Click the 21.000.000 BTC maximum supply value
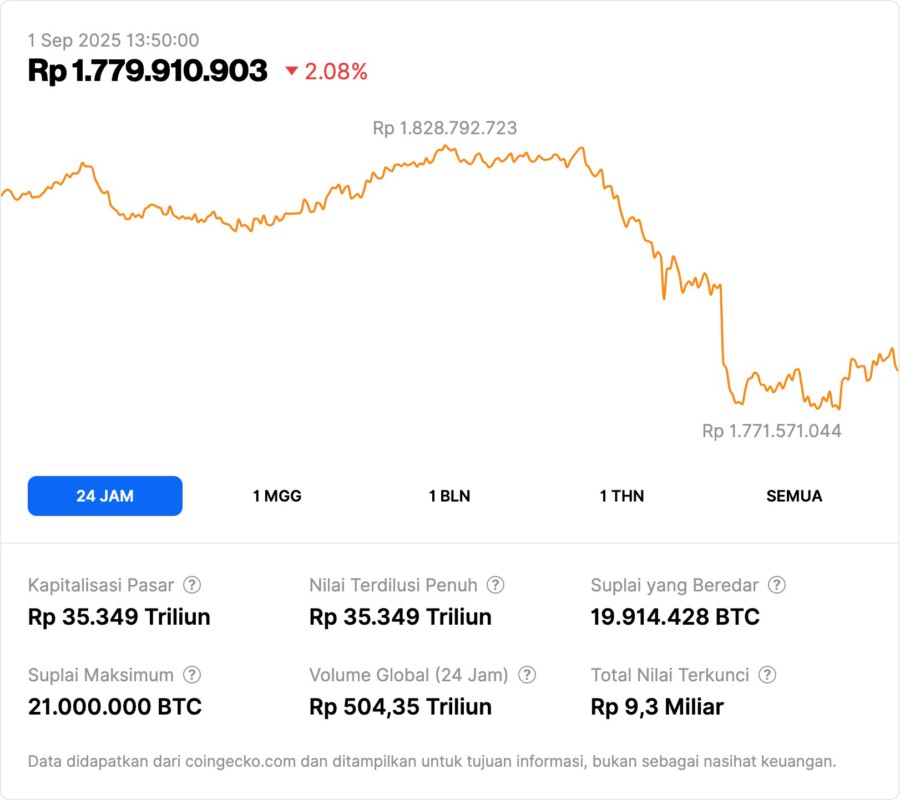The width and height of the screenshot is (900, 800). pyautogui.click(x=115, y=707)
